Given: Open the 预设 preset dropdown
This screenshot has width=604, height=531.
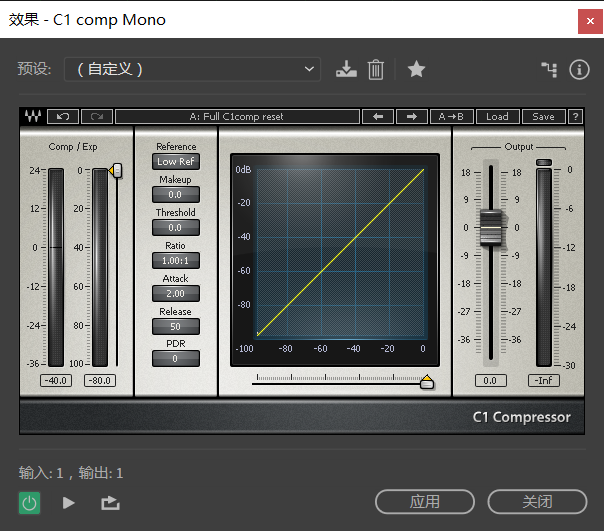Looking at the screenshot, I should 192,69.
